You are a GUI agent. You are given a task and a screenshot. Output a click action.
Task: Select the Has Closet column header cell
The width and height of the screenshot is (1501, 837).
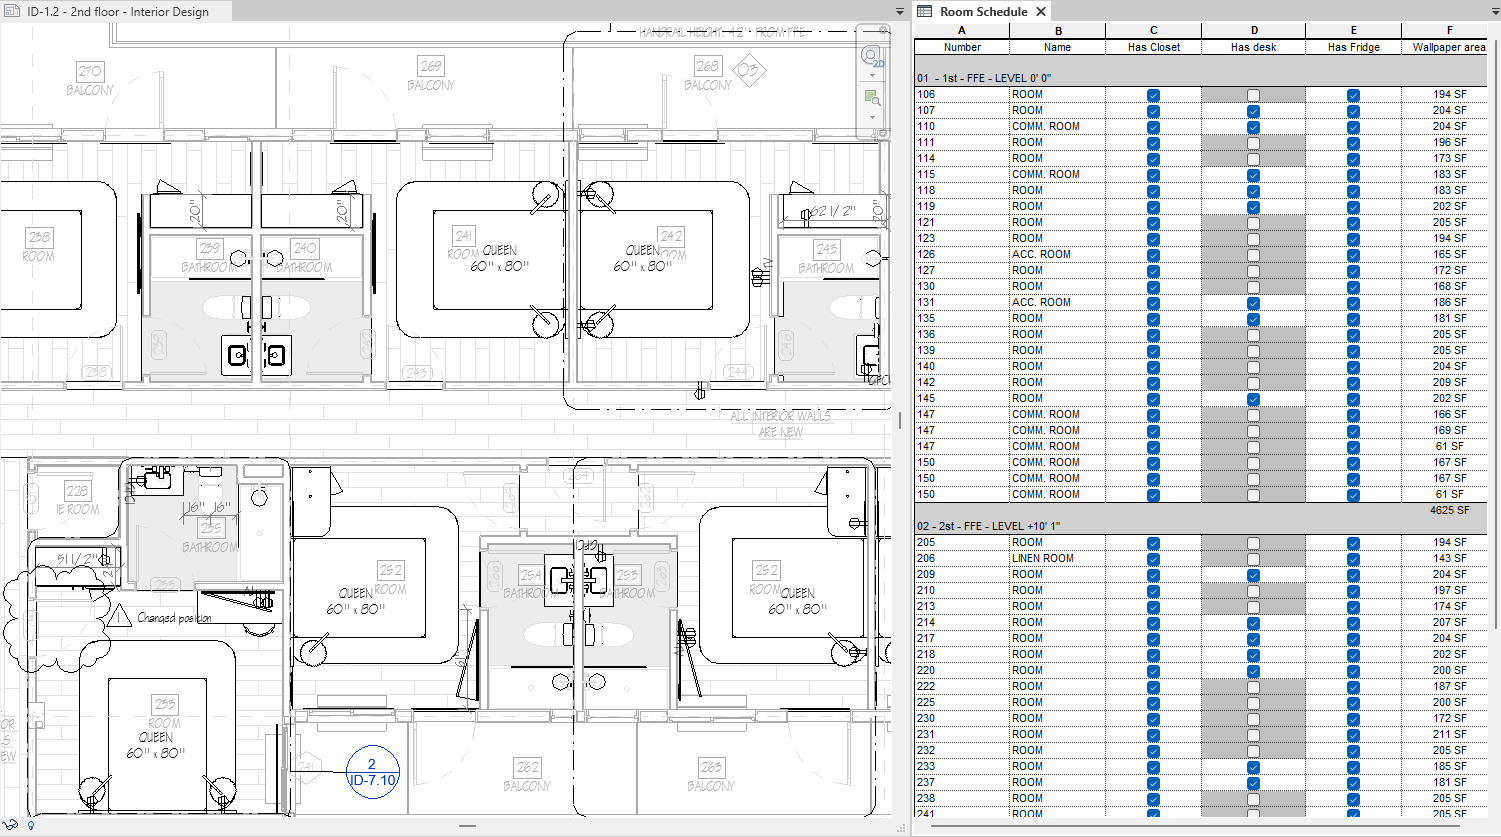tap(1154, 47)
